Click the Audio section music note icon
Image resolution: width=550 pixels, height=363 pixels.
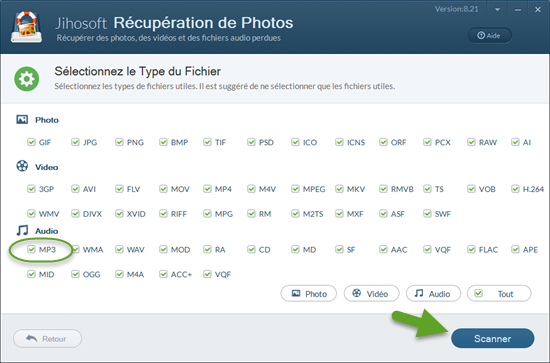(x=22, y=230)
